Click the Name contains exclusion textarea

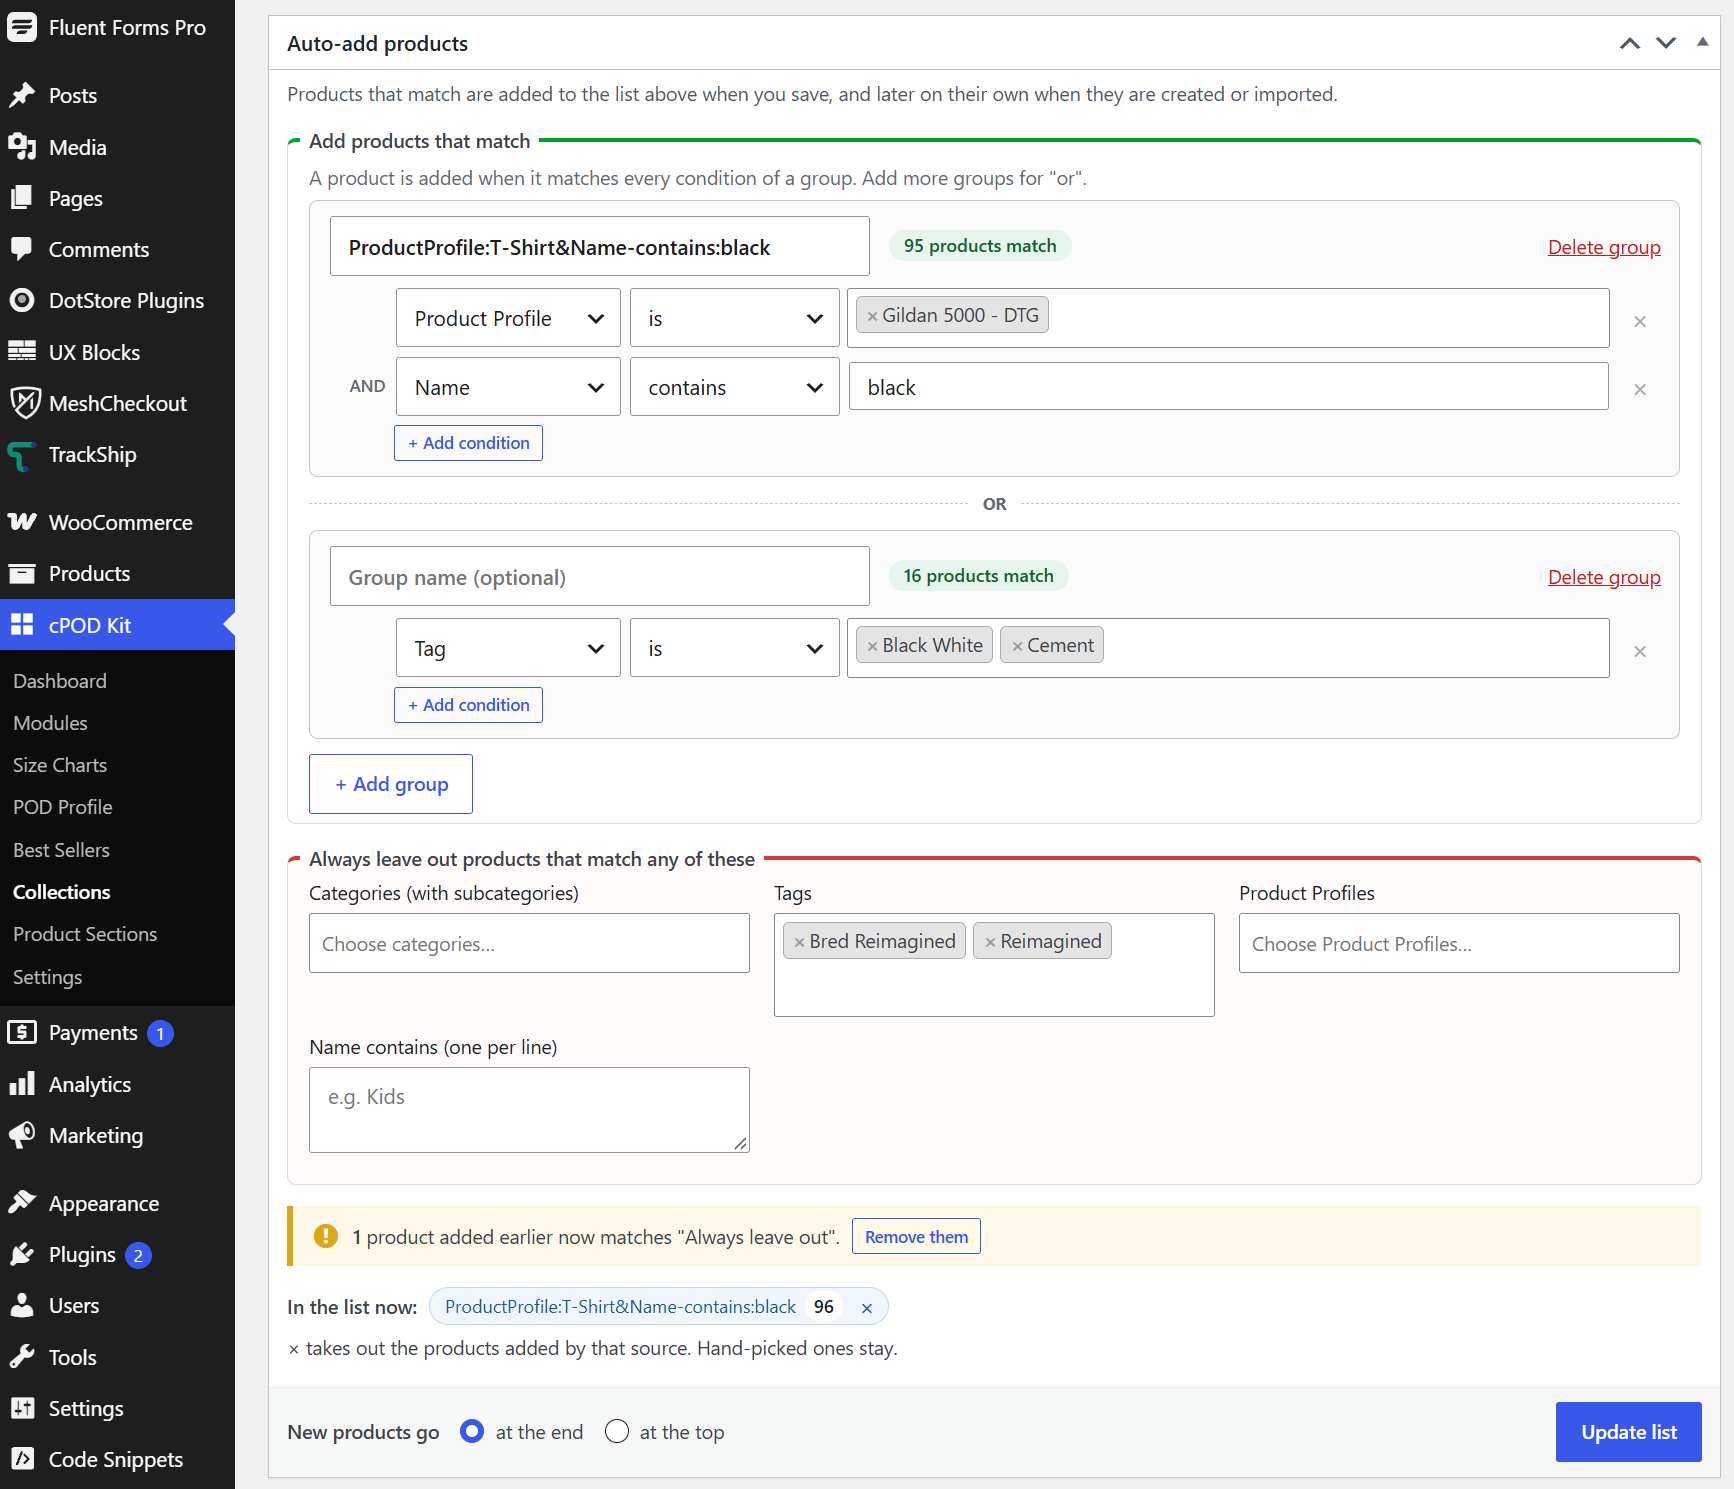(529, 1110)
